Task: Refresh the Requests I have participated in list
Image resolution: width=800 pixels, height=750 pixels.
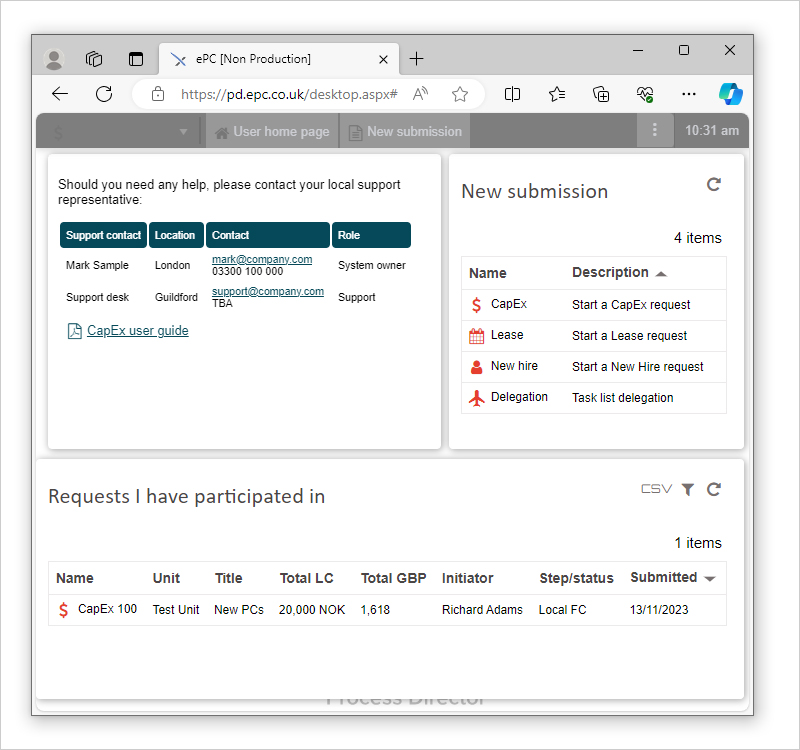Action: pyautogui.click(x=713, y=489)
